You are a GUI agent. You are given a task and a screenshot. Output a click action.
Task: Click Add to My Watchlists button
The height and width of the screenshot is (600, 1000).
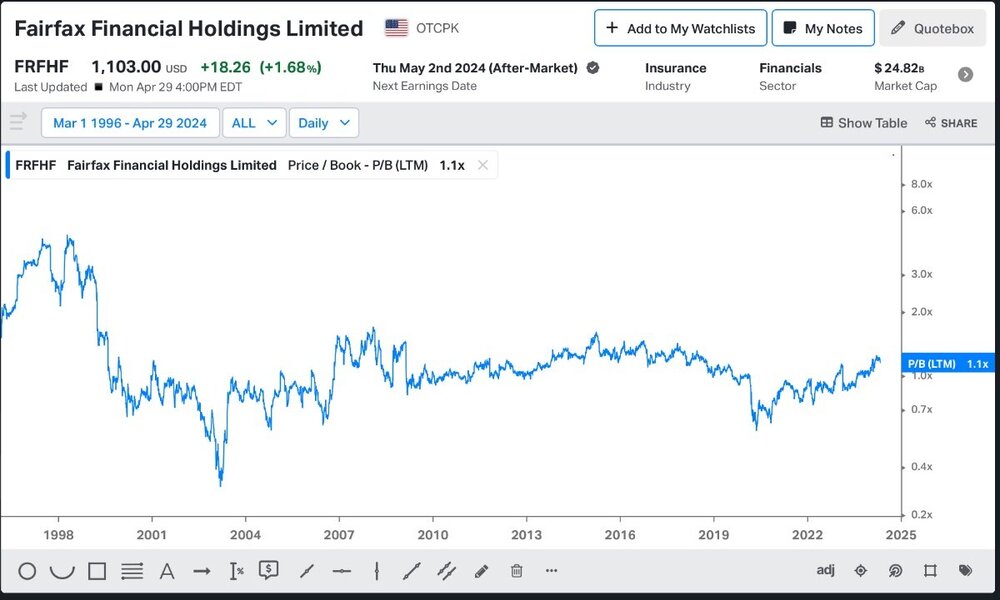point(680,28)
